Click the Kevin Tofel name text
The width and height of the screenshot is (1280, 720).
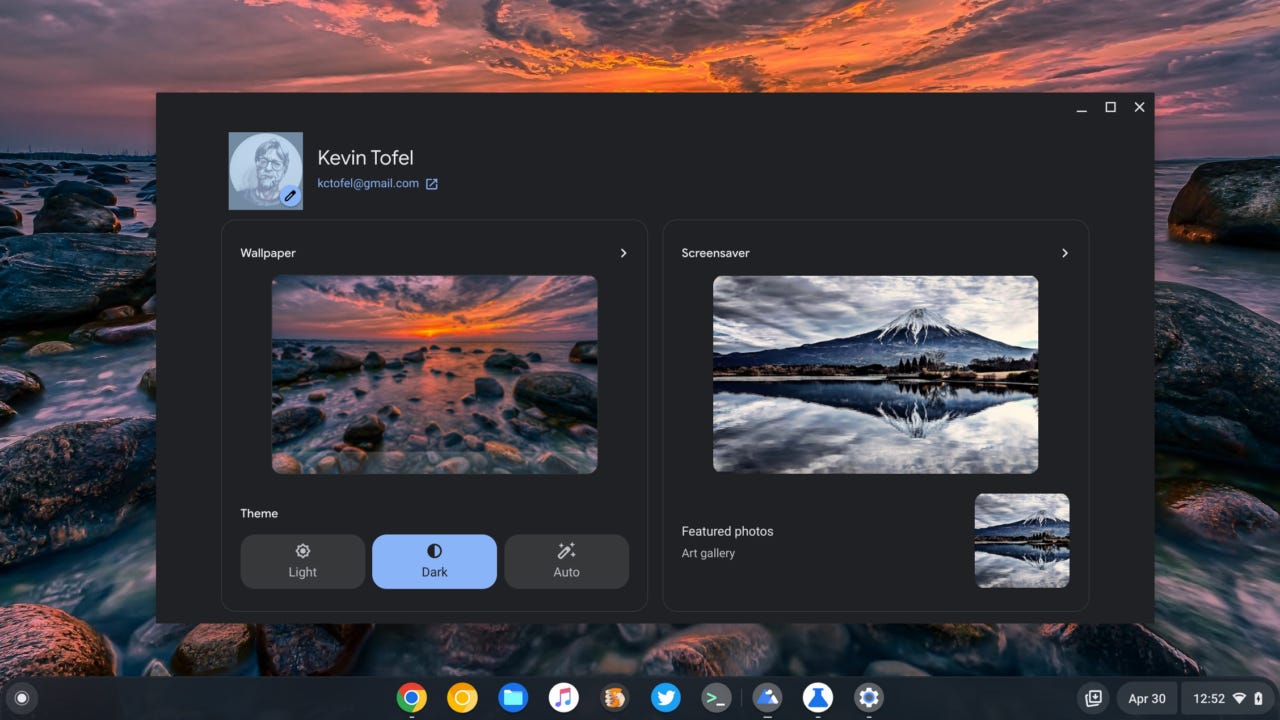(x=365, y=158)
